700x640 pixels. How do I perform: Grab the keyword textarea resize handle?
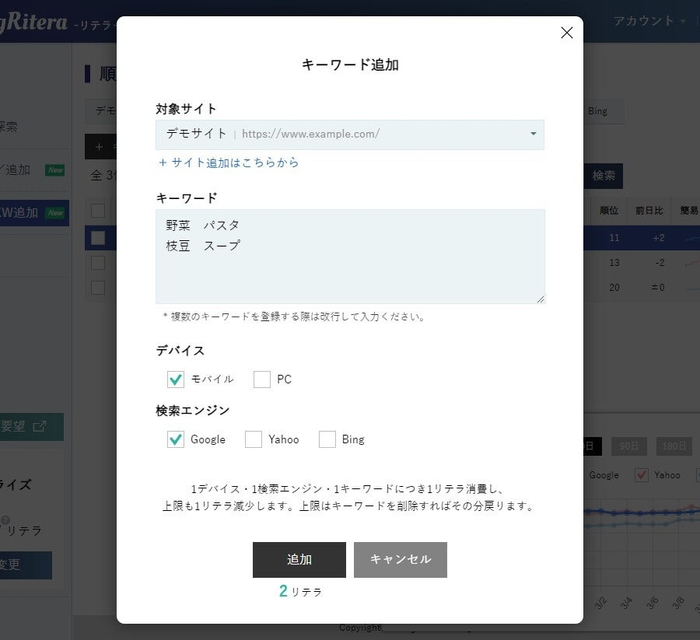pos(540,298)
